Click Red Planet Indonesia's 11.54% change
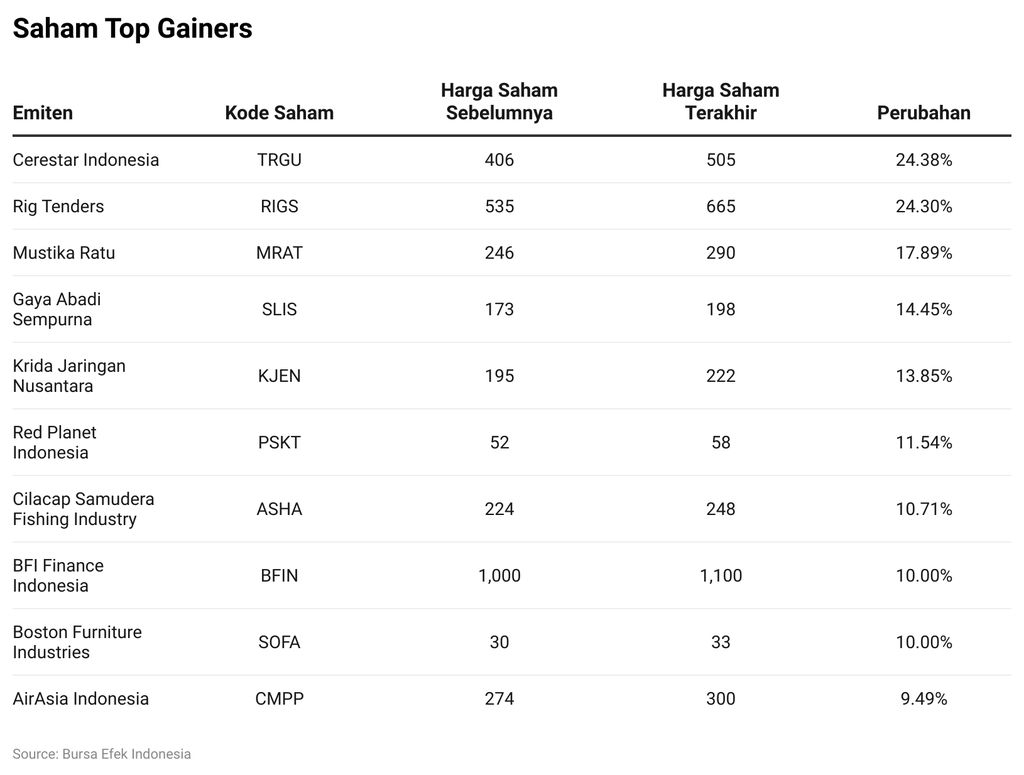The height and width of the screenshot is (775, 1024). (923, 443)
